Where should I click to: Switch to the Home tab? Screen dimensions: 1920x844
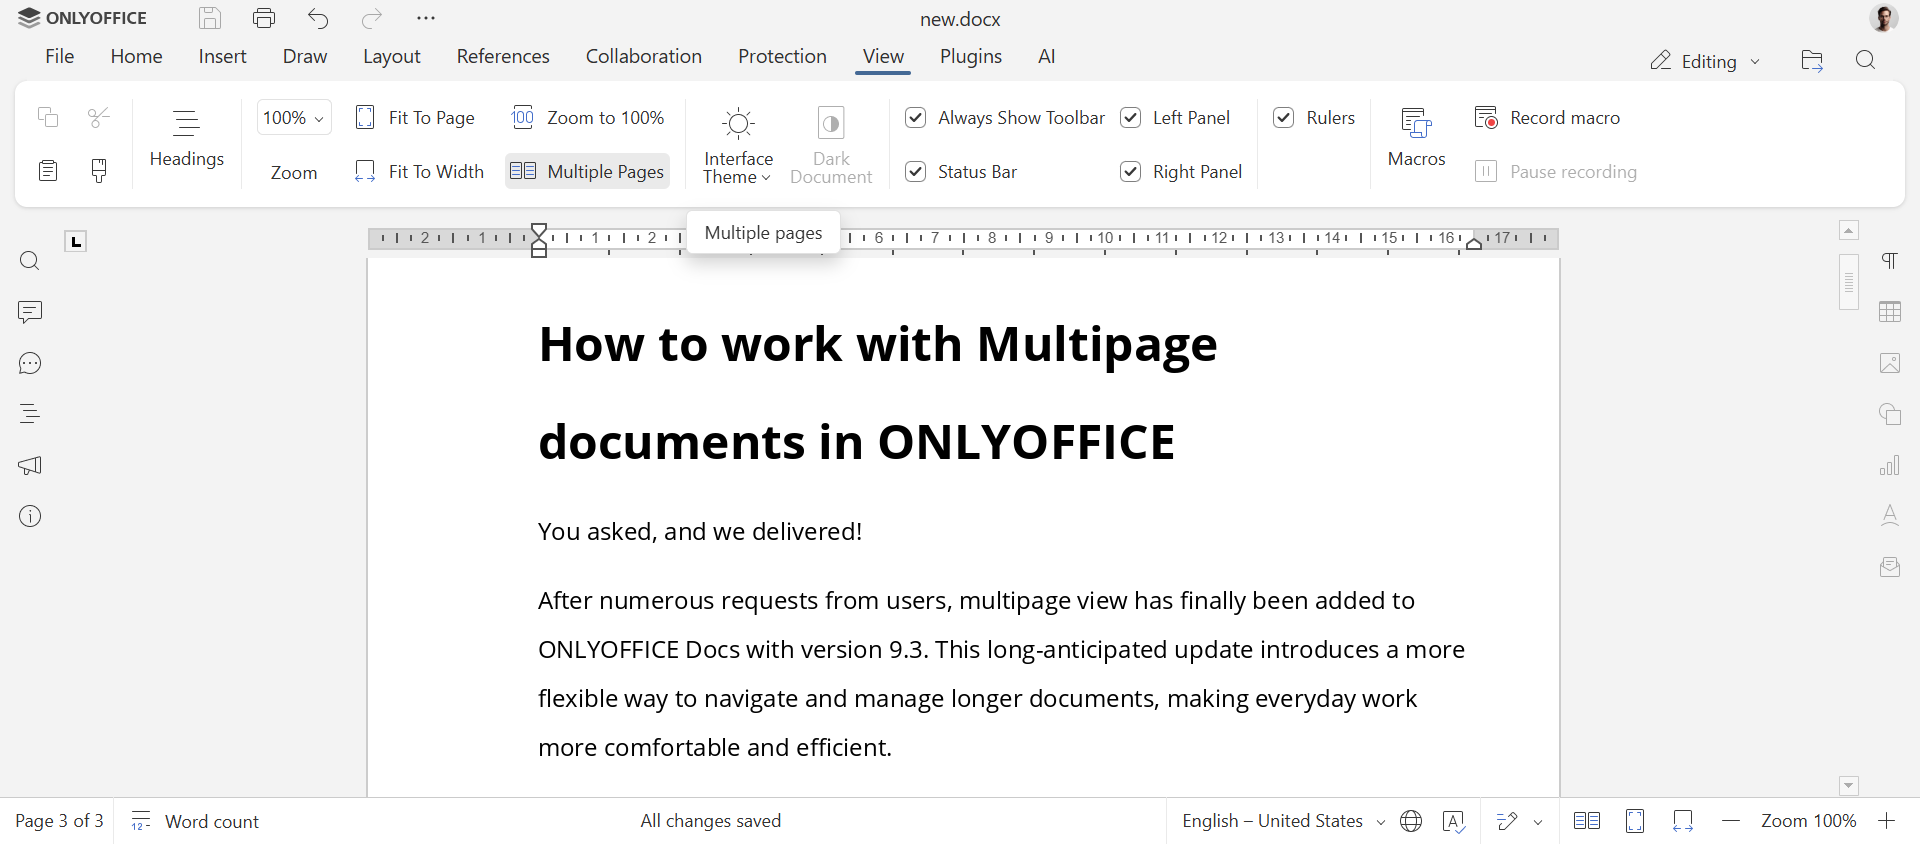137,57
